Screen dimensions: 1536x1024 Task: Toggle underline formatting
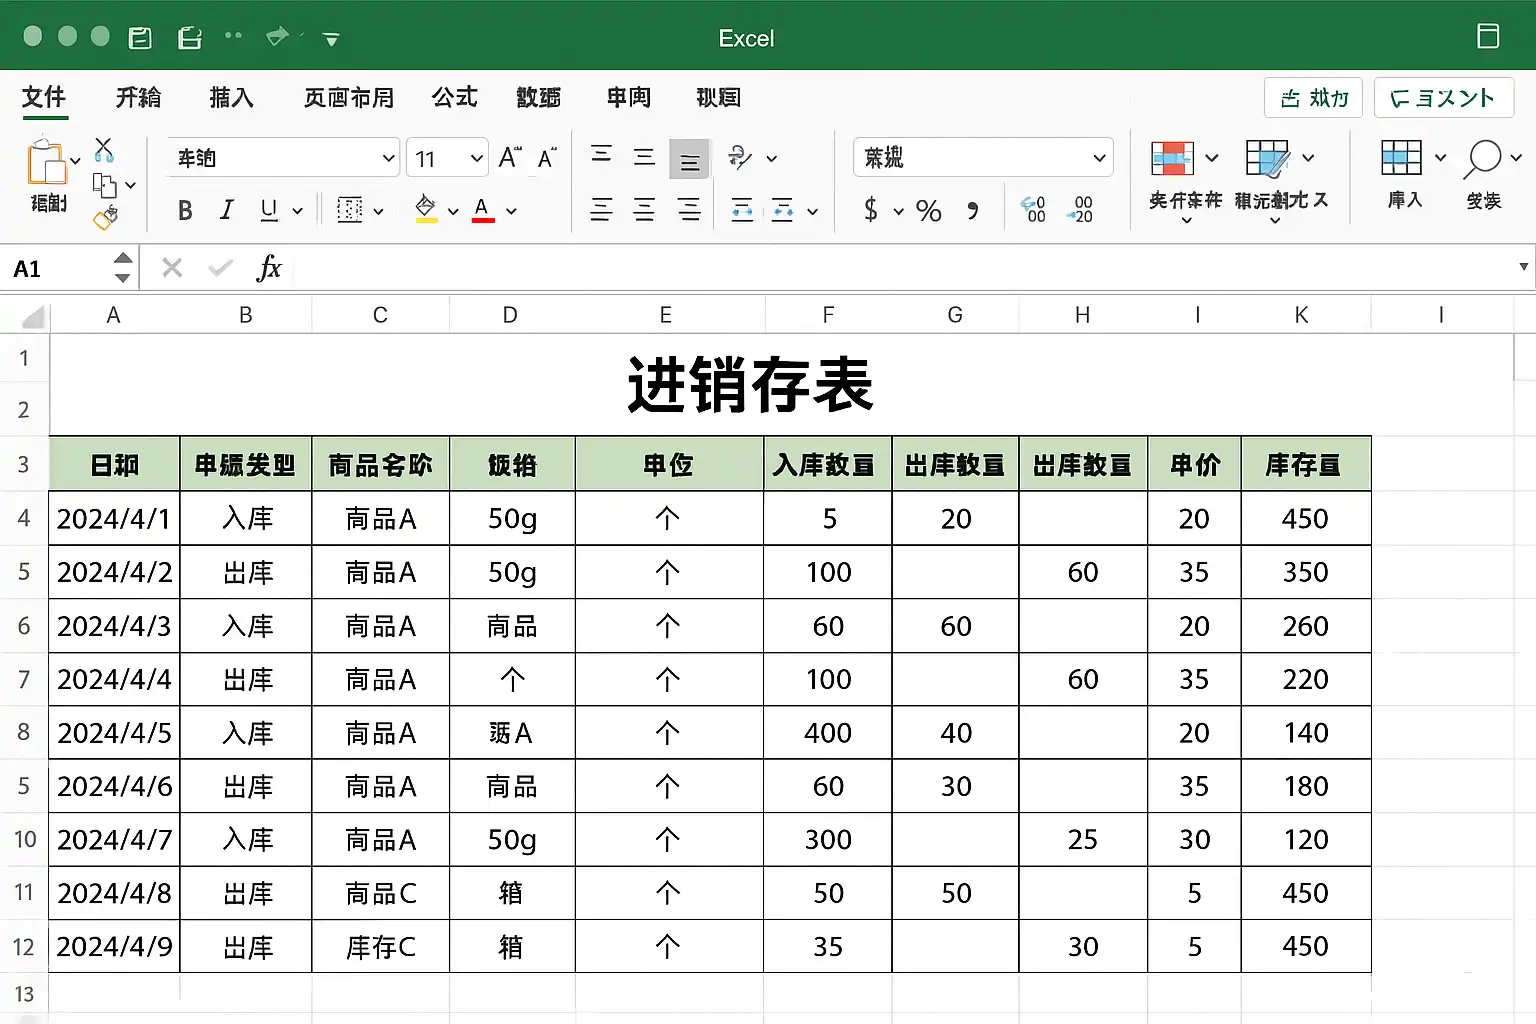pyautogui.click(x=268, y=210)
